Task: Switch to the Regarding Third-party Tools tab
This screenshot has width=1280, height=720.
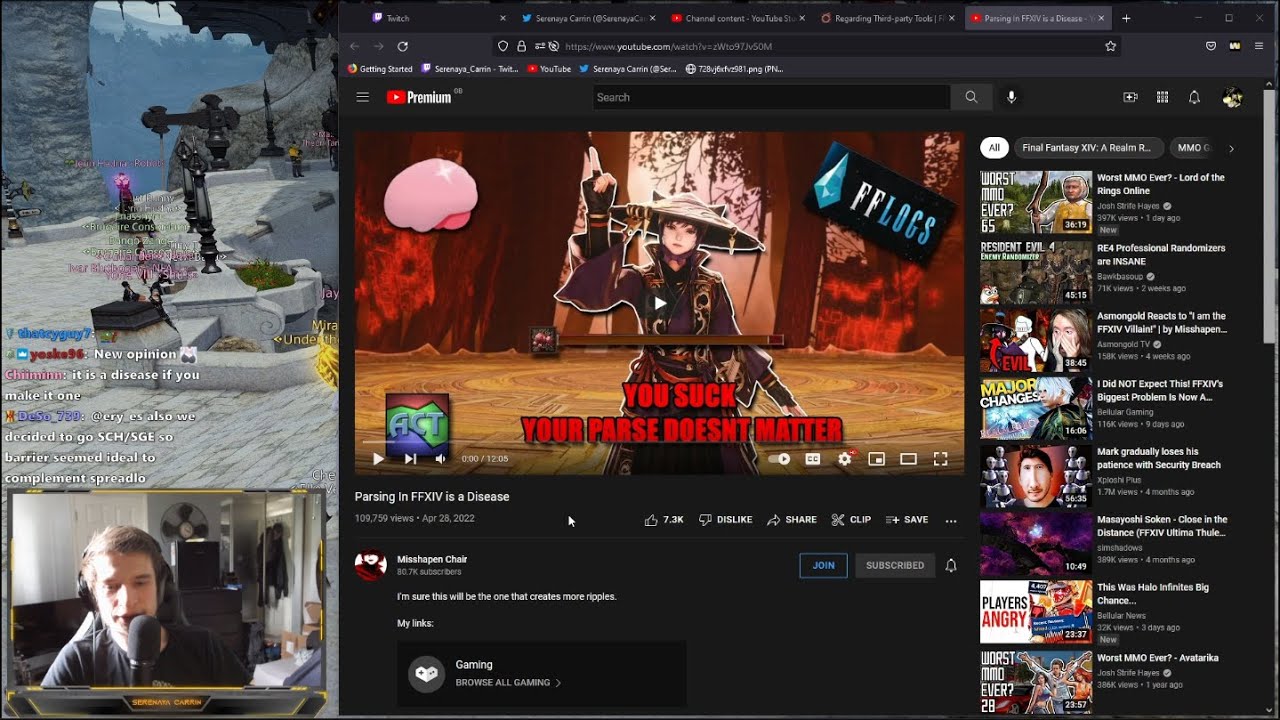Action: 886,18
